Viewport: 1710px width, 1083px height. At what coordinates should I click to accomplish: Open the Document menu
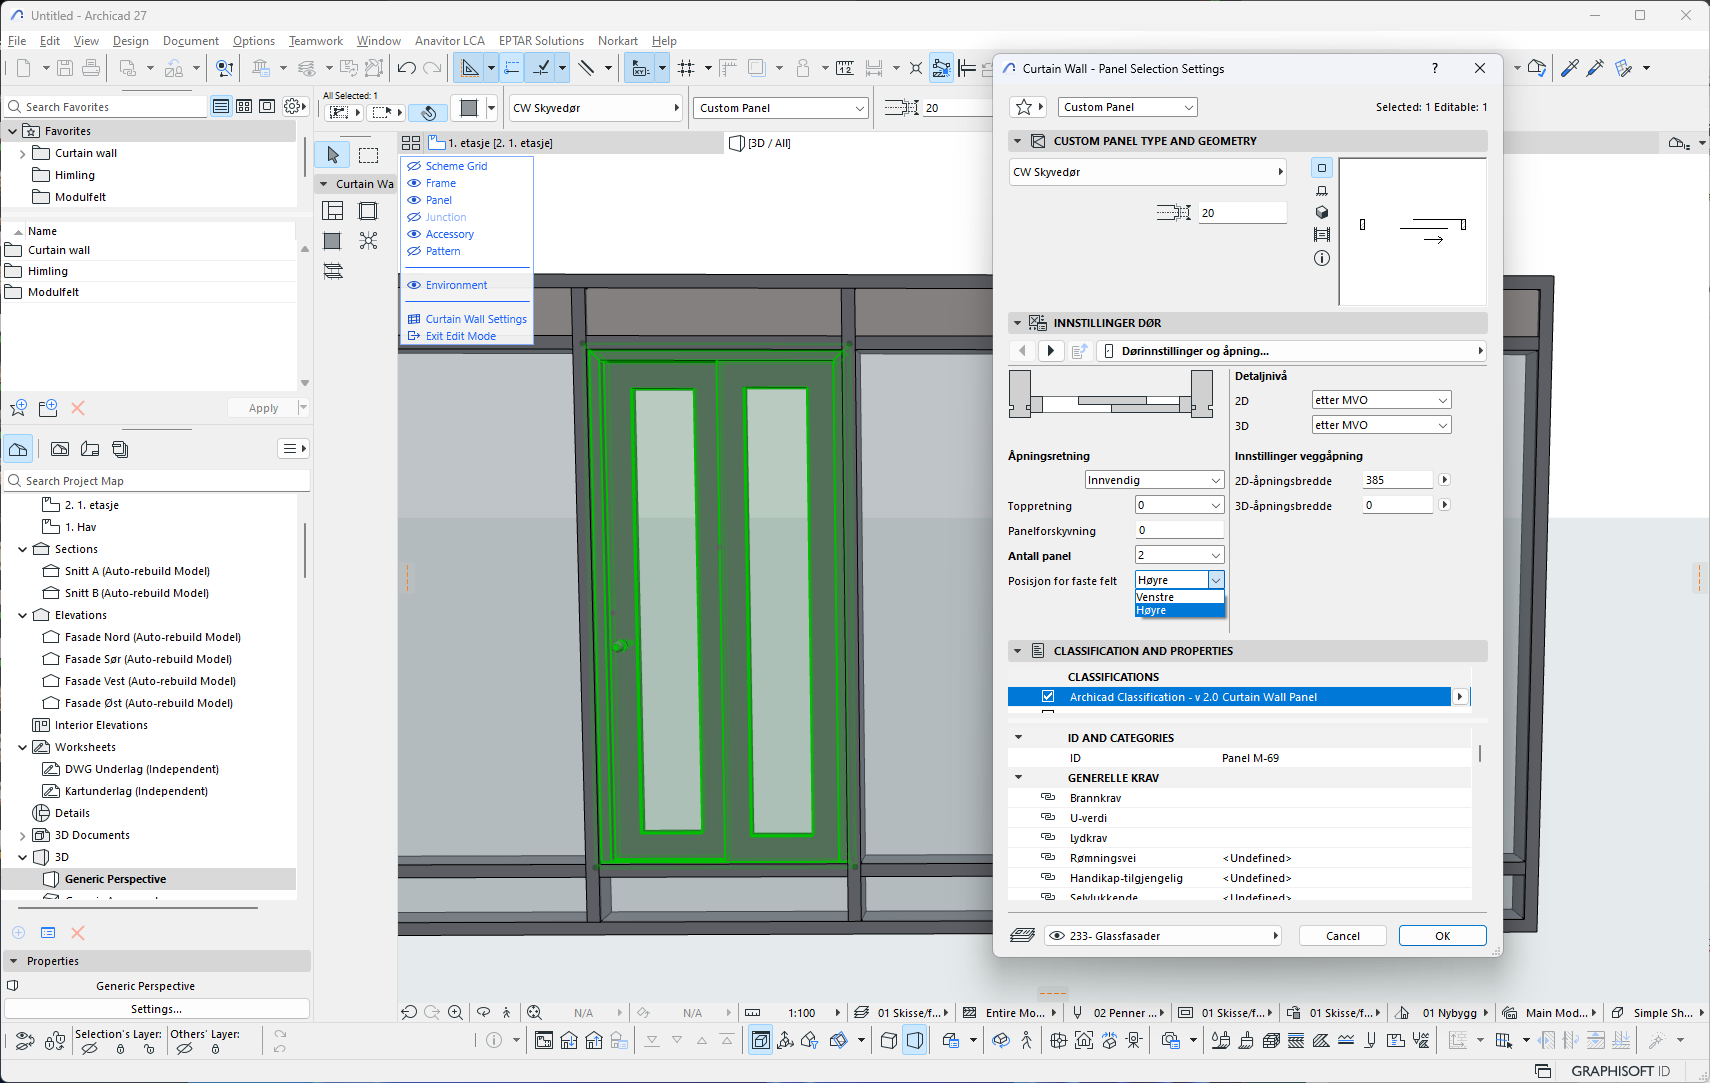190,41
